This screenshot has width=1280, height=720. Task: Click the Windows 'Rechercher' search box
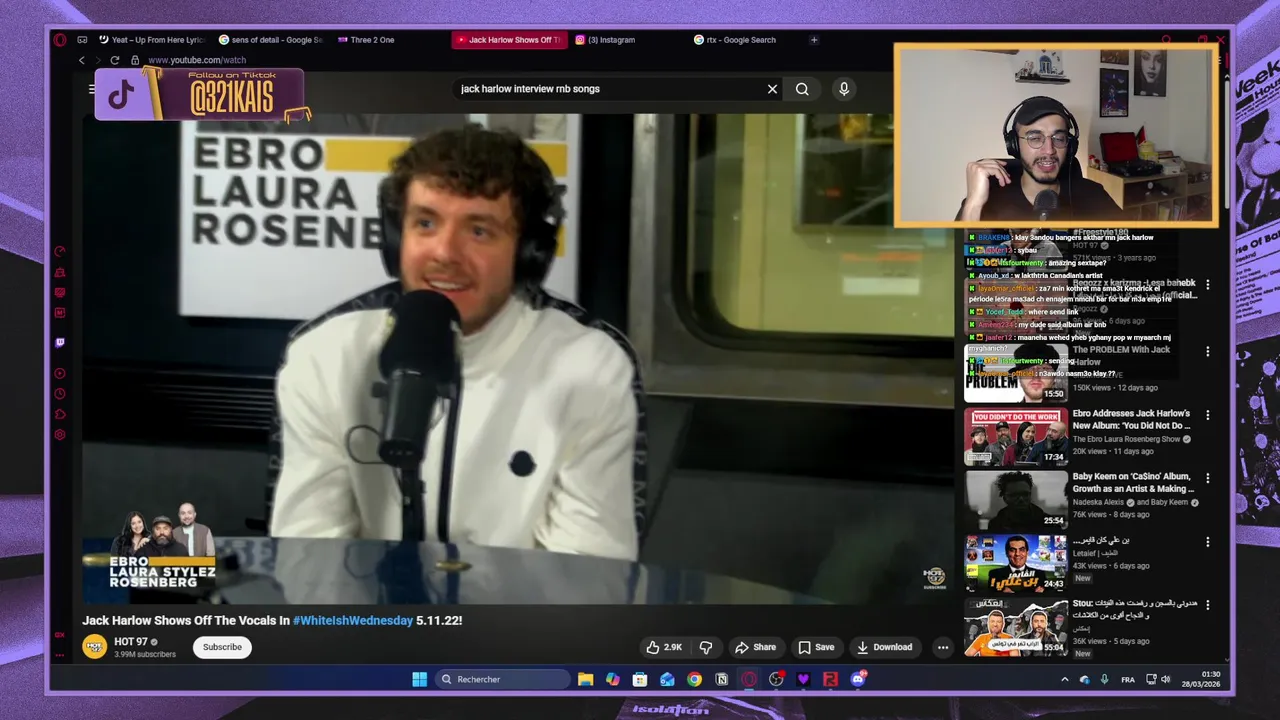[503, 679]
